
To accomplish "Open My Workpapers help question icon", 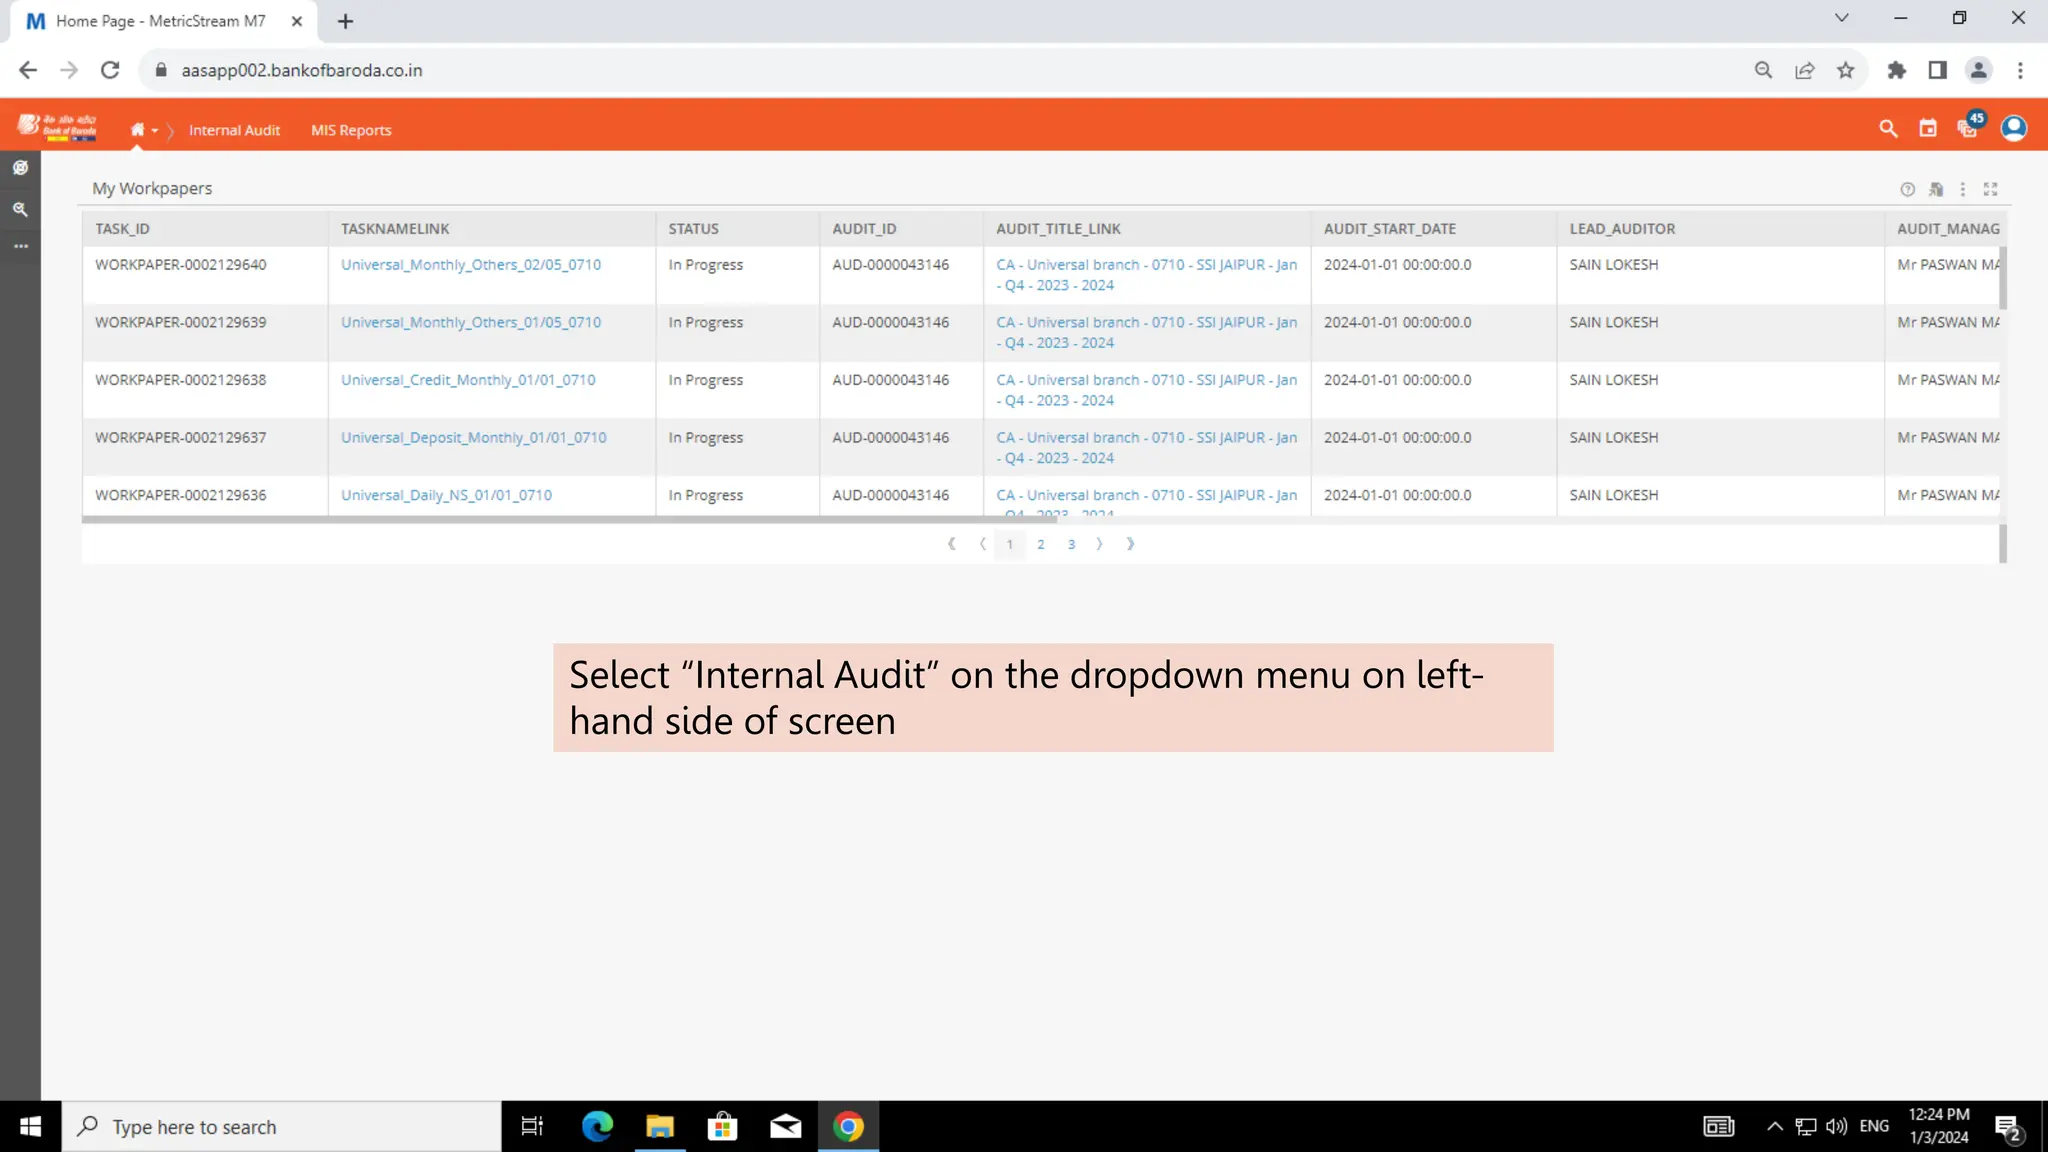I will point(1907,189).
